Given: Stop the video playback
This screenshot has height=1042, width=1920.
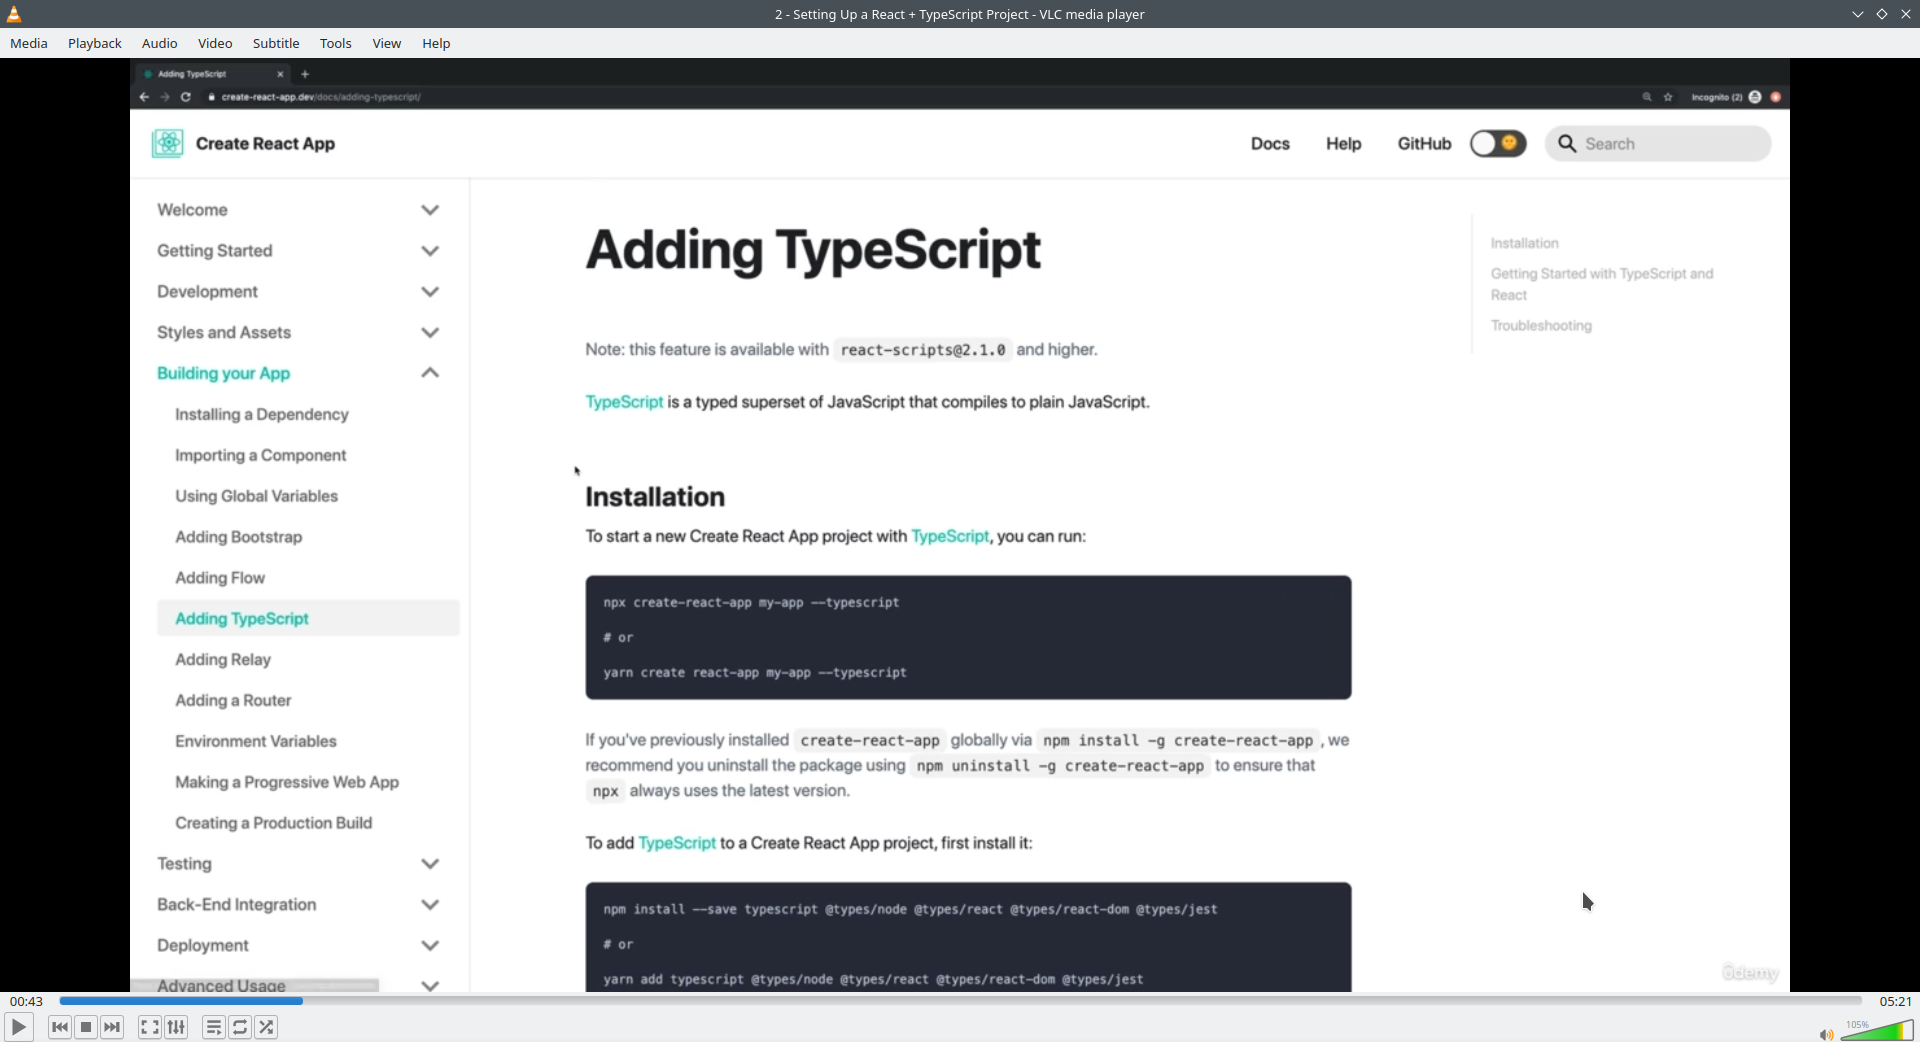Looking at the screenshot, I should (x=86, y=1027).
